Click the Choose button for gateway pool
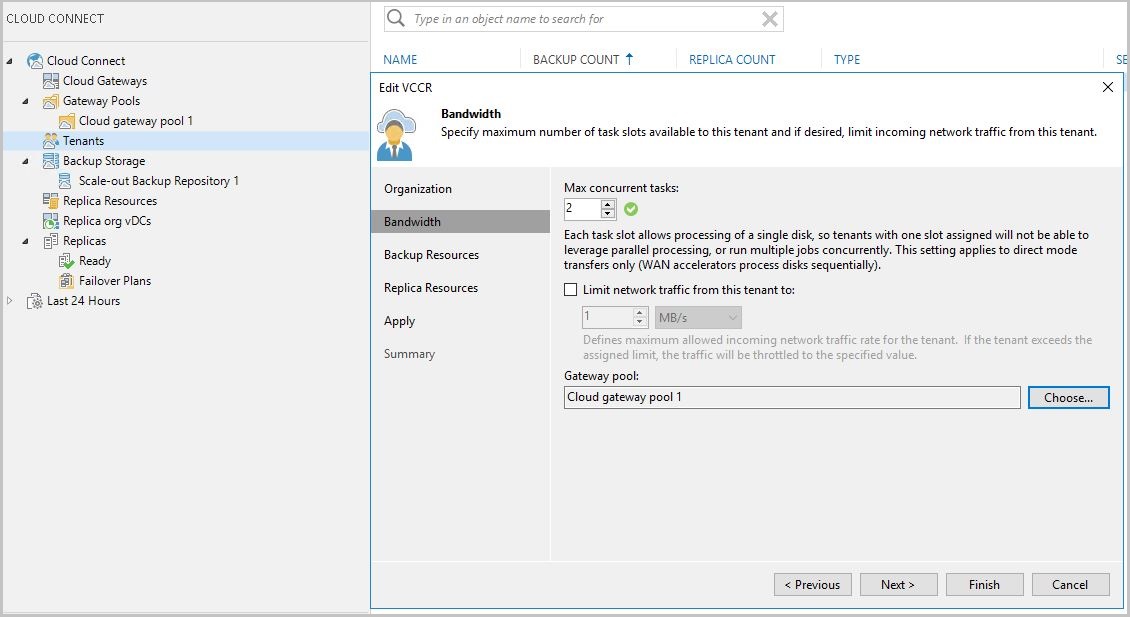The height and width of the screenshot is (617, 1130). point(1068,397)
